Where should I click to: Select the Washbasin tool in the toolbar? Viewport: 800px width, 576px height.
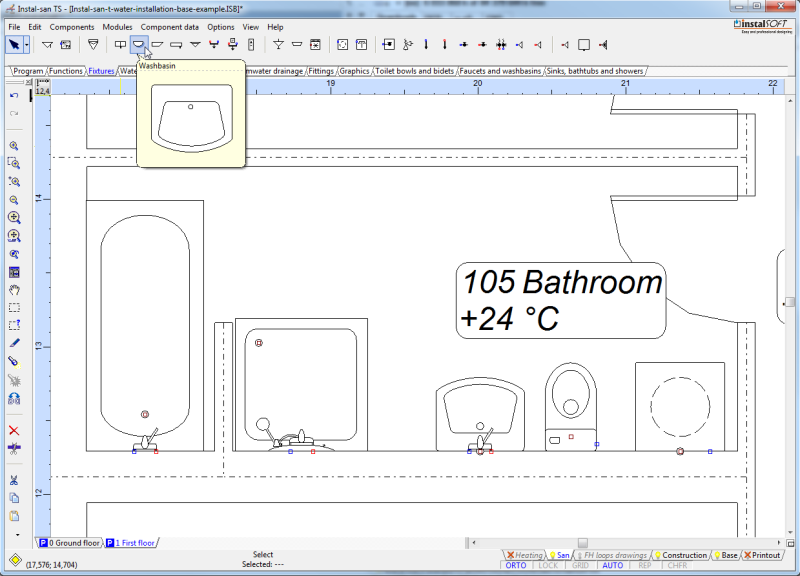click(138, 45)
